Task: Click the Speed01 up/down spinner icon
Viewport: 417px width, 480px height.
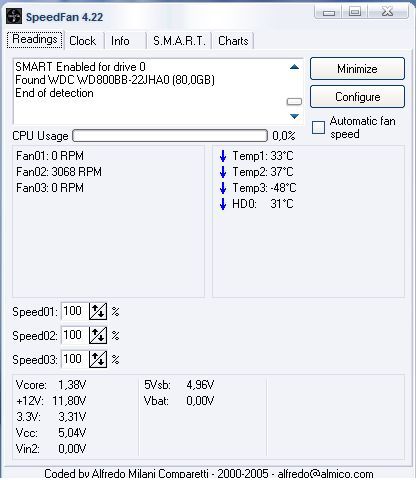Action: click(x=98, y=311)
